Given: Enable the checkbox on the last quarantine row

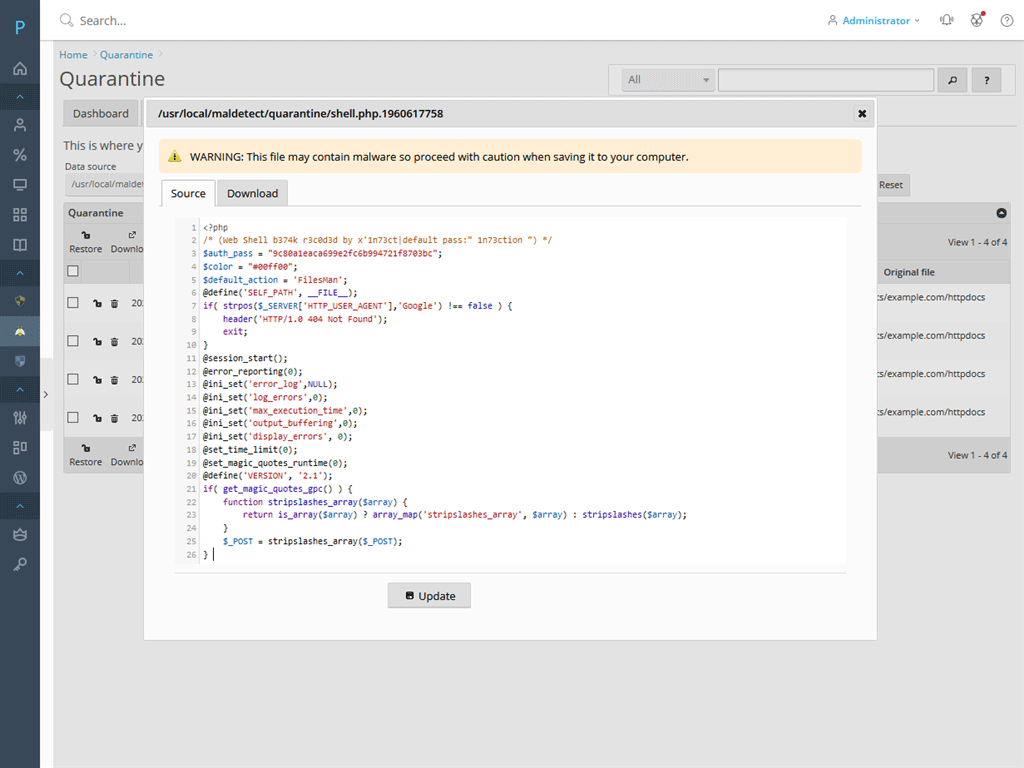Looking at the screenshot, I should point(72,418).
